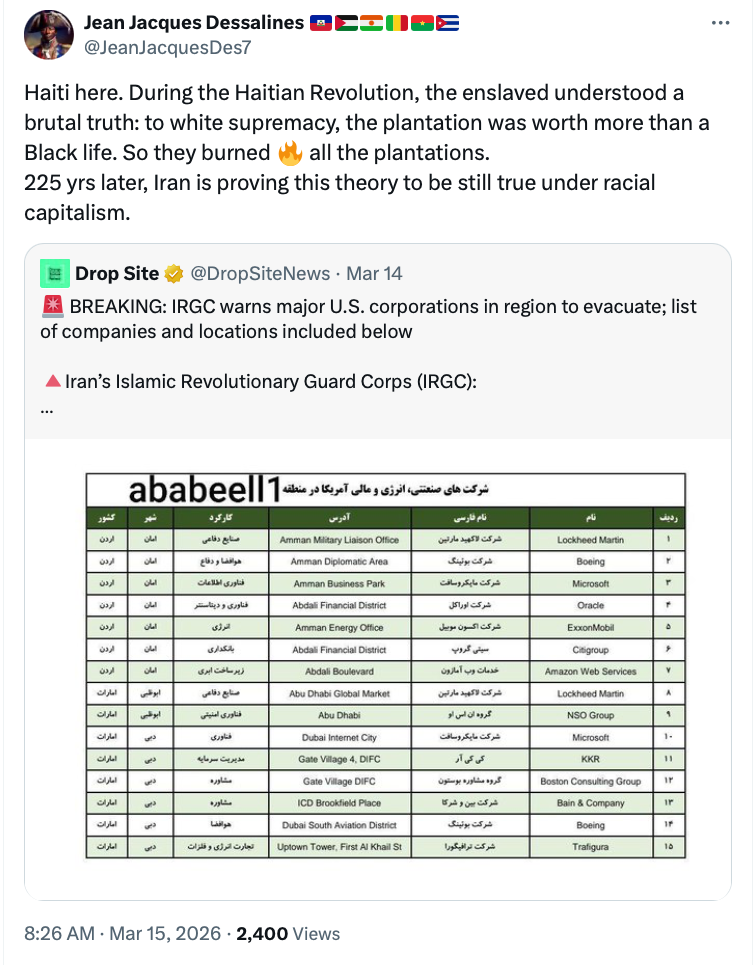Click Drop Site's gold verified badge
Image resolution: width=755 pixels, height=965 pixels.
pyautogui.click(x=174, y=273)
